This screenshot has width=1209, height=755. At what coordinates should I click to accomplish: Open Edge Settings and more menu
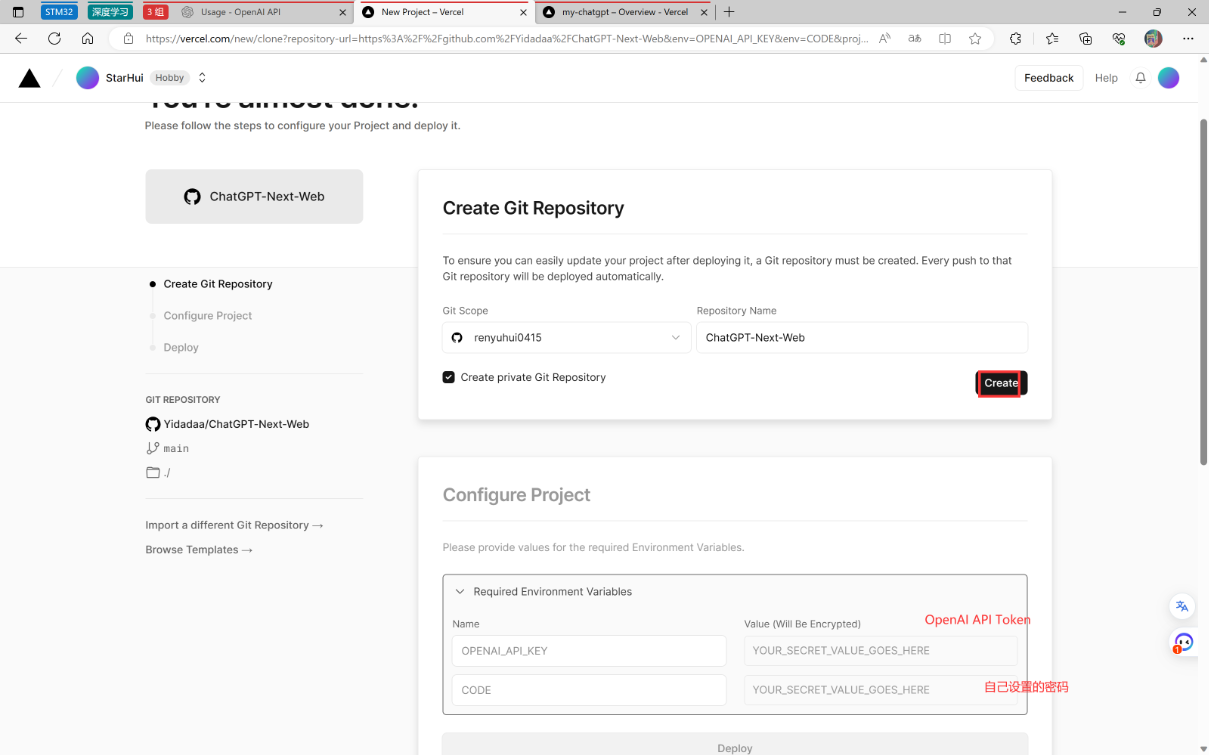pos(1188,38)
